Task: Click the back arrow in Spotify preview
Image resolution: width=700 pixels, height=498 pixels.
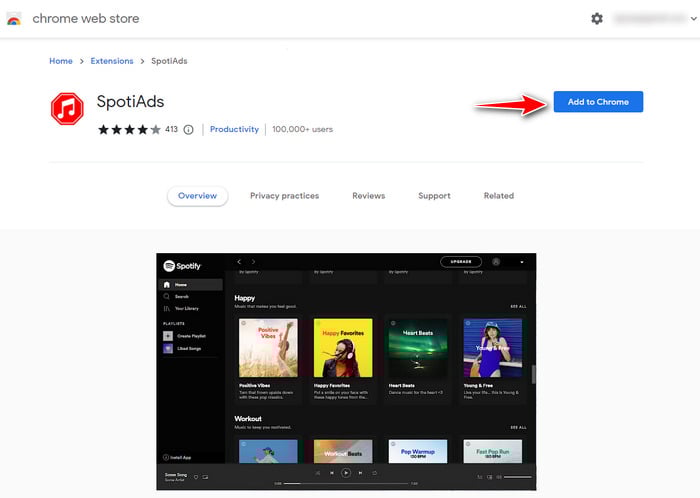Action: pyautogui.click(x=239, y=261)
